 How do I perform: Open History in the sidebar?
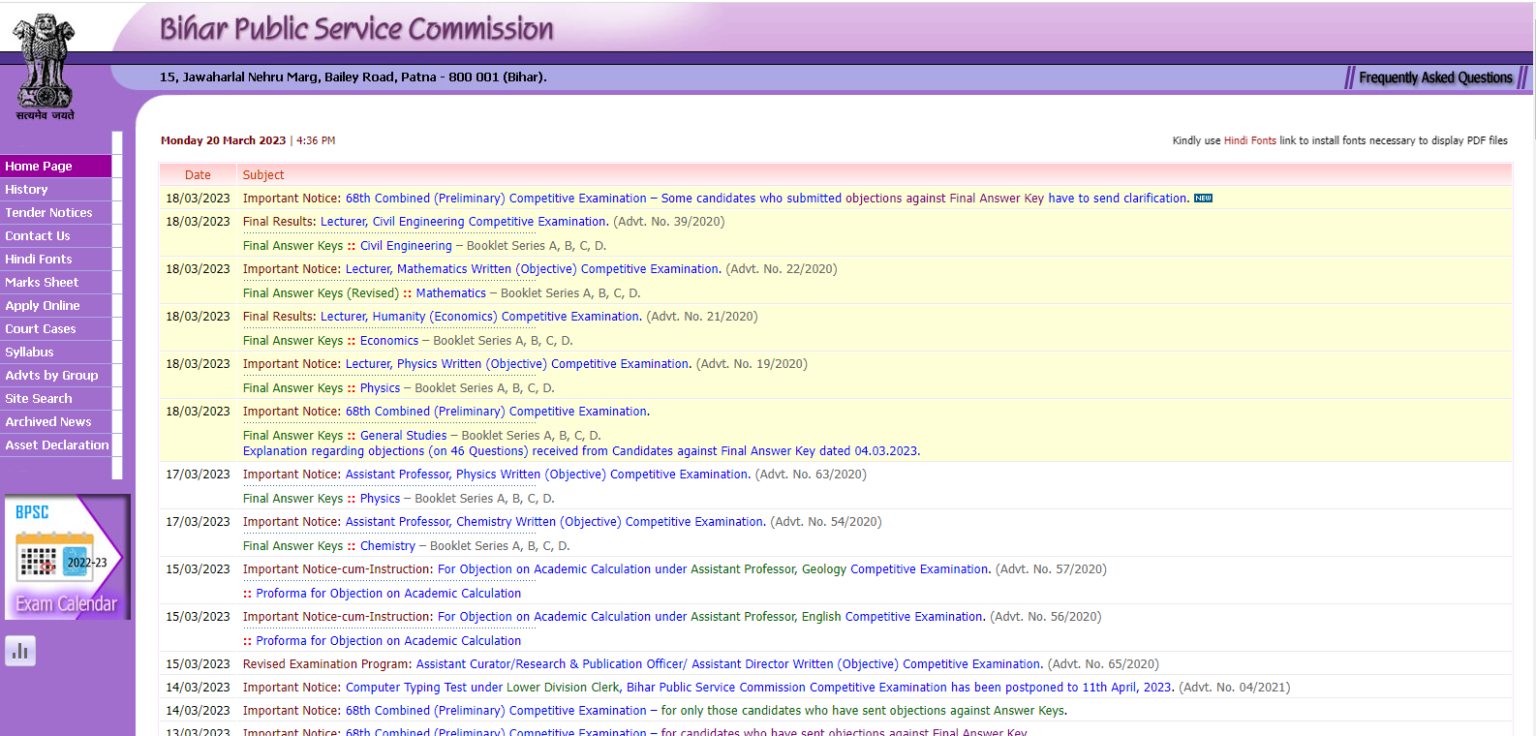(x=26, y=190)
